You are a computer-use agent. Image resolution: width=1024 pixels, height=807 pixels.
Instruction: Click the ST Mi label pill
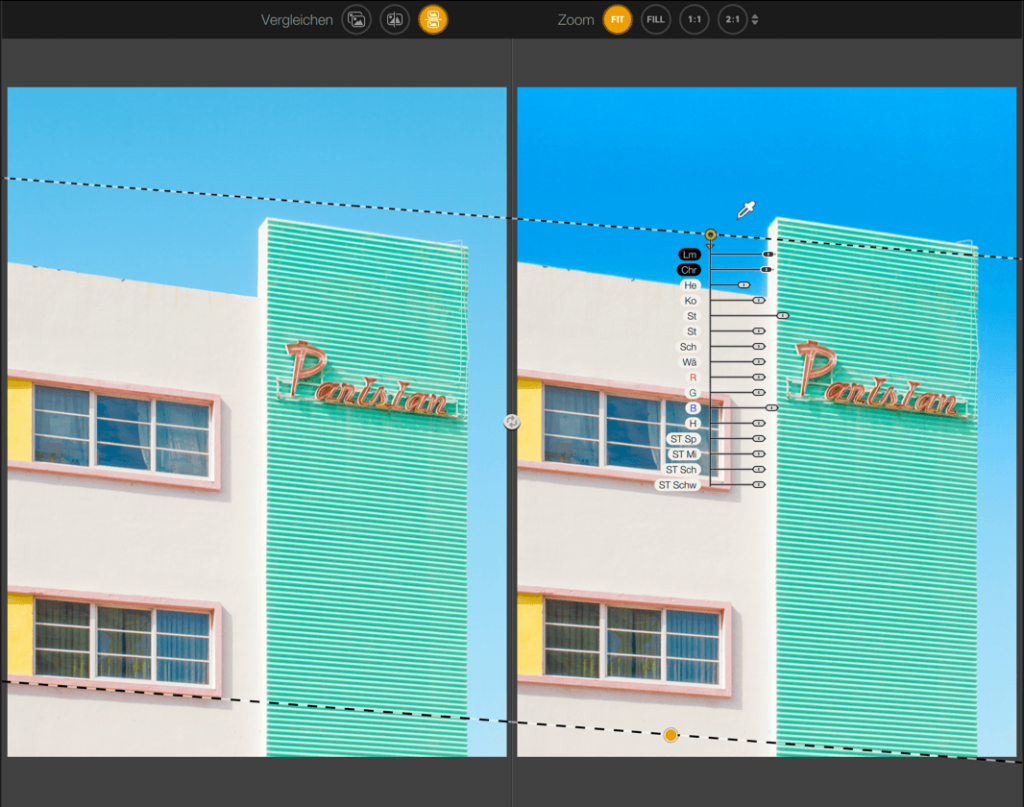684,454
